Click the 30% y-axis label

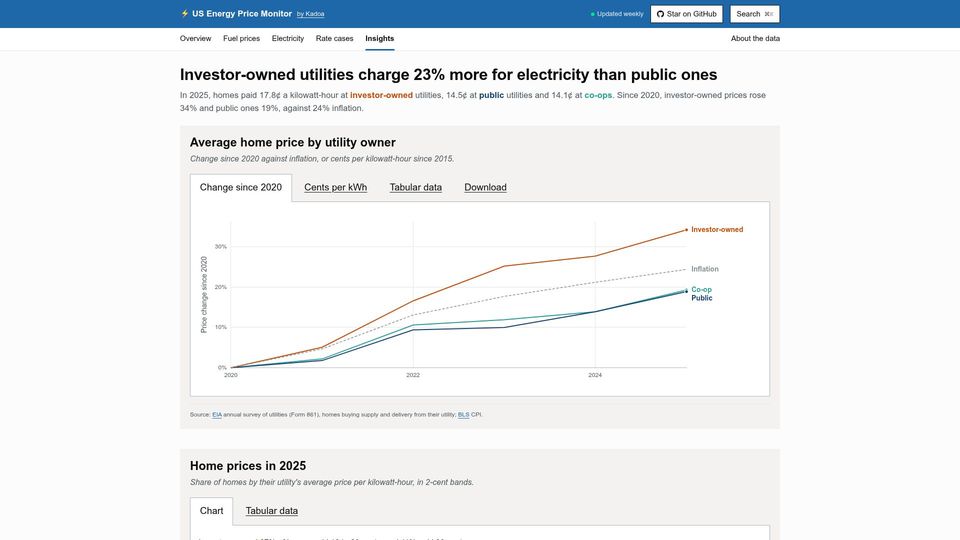(220, 247)
